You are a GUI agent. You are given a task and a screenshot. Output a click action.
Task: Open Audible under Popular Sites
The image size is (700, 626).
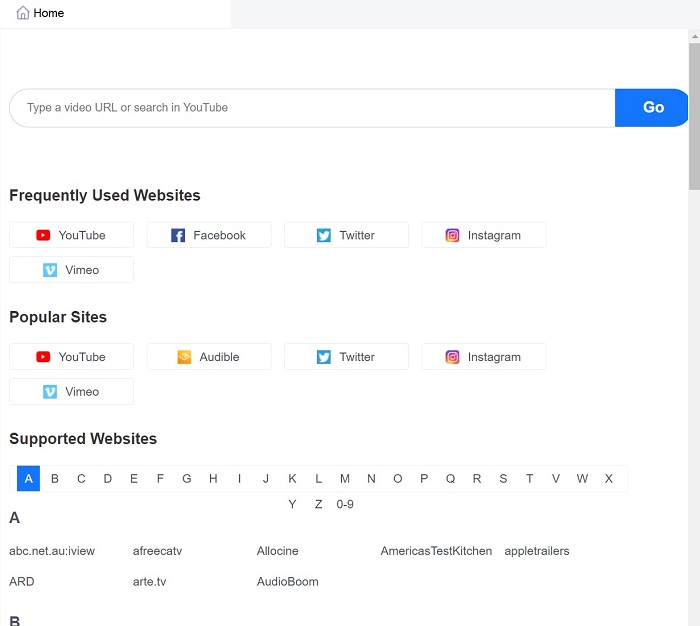209,357
